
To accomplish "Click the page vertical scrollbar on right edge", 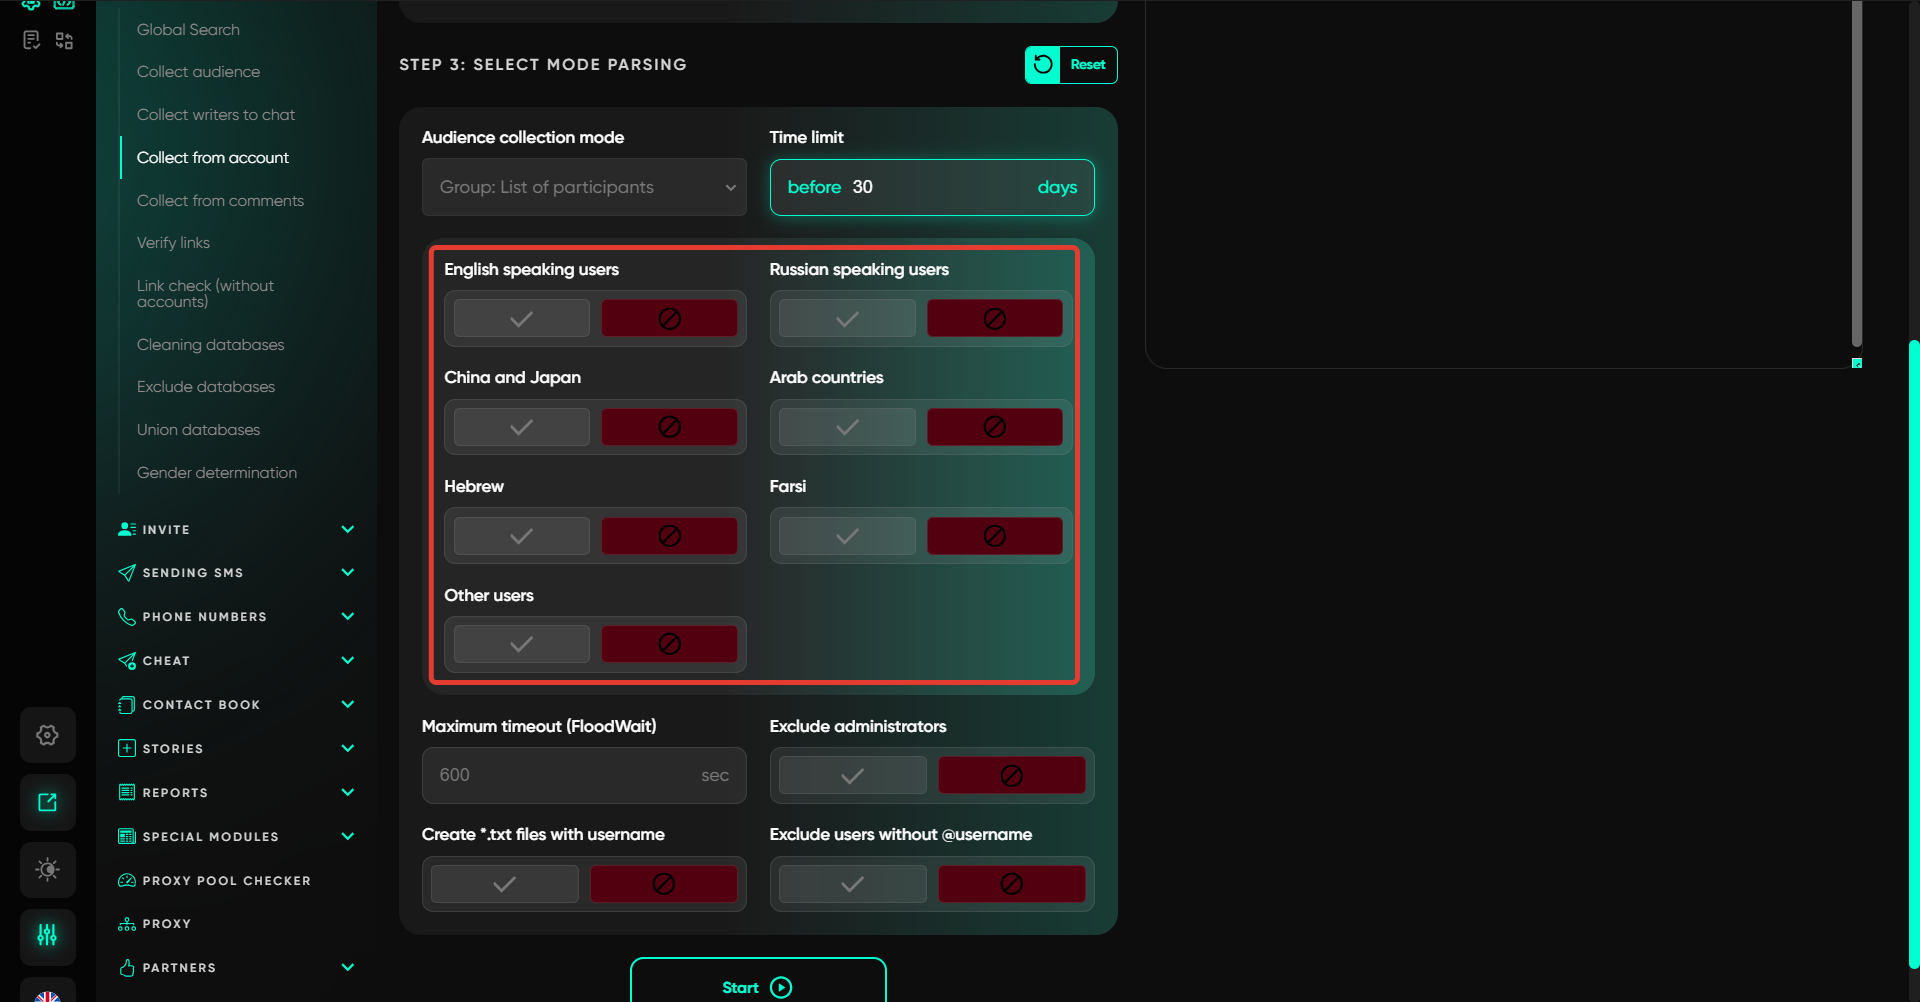I will click(1913, 650).
